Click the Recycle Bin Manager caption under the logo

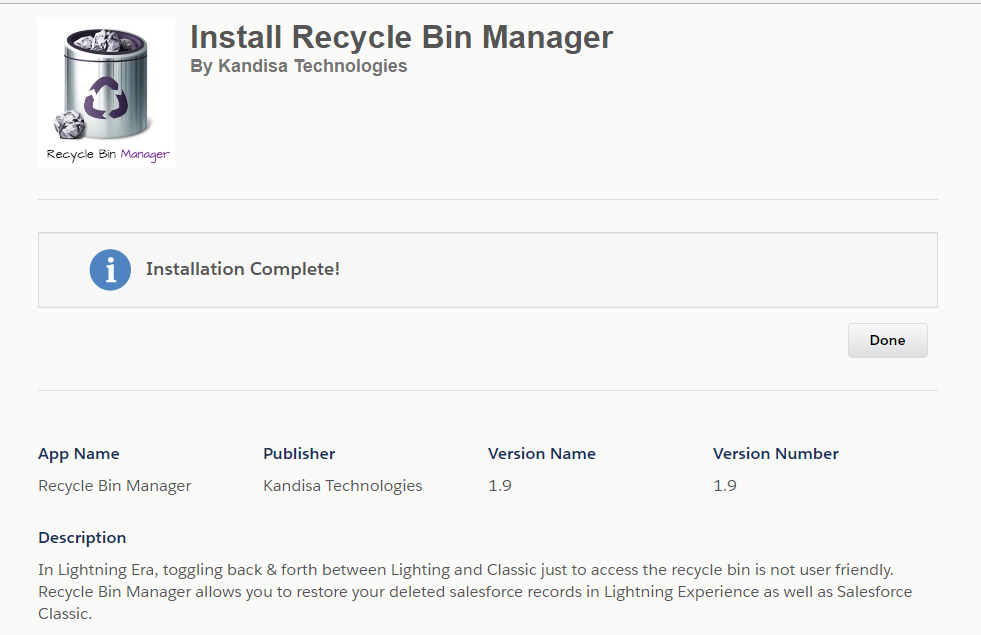(x=108, y=154)
